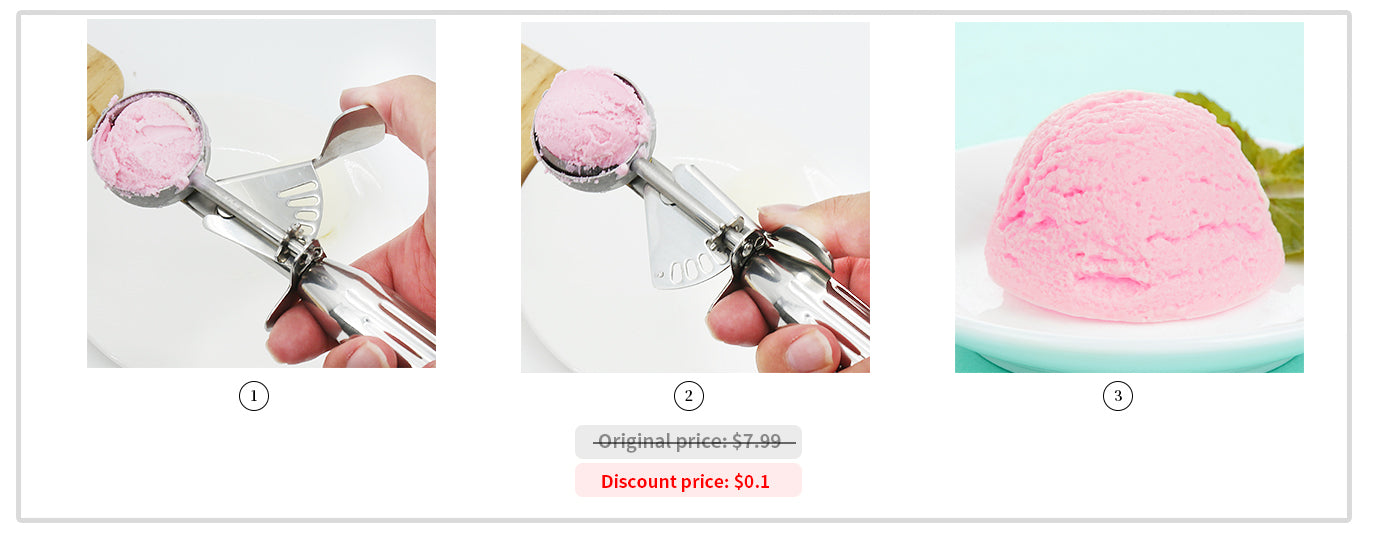
Task: Click the teal table surface in third photo
Action: coord(1129,362)
